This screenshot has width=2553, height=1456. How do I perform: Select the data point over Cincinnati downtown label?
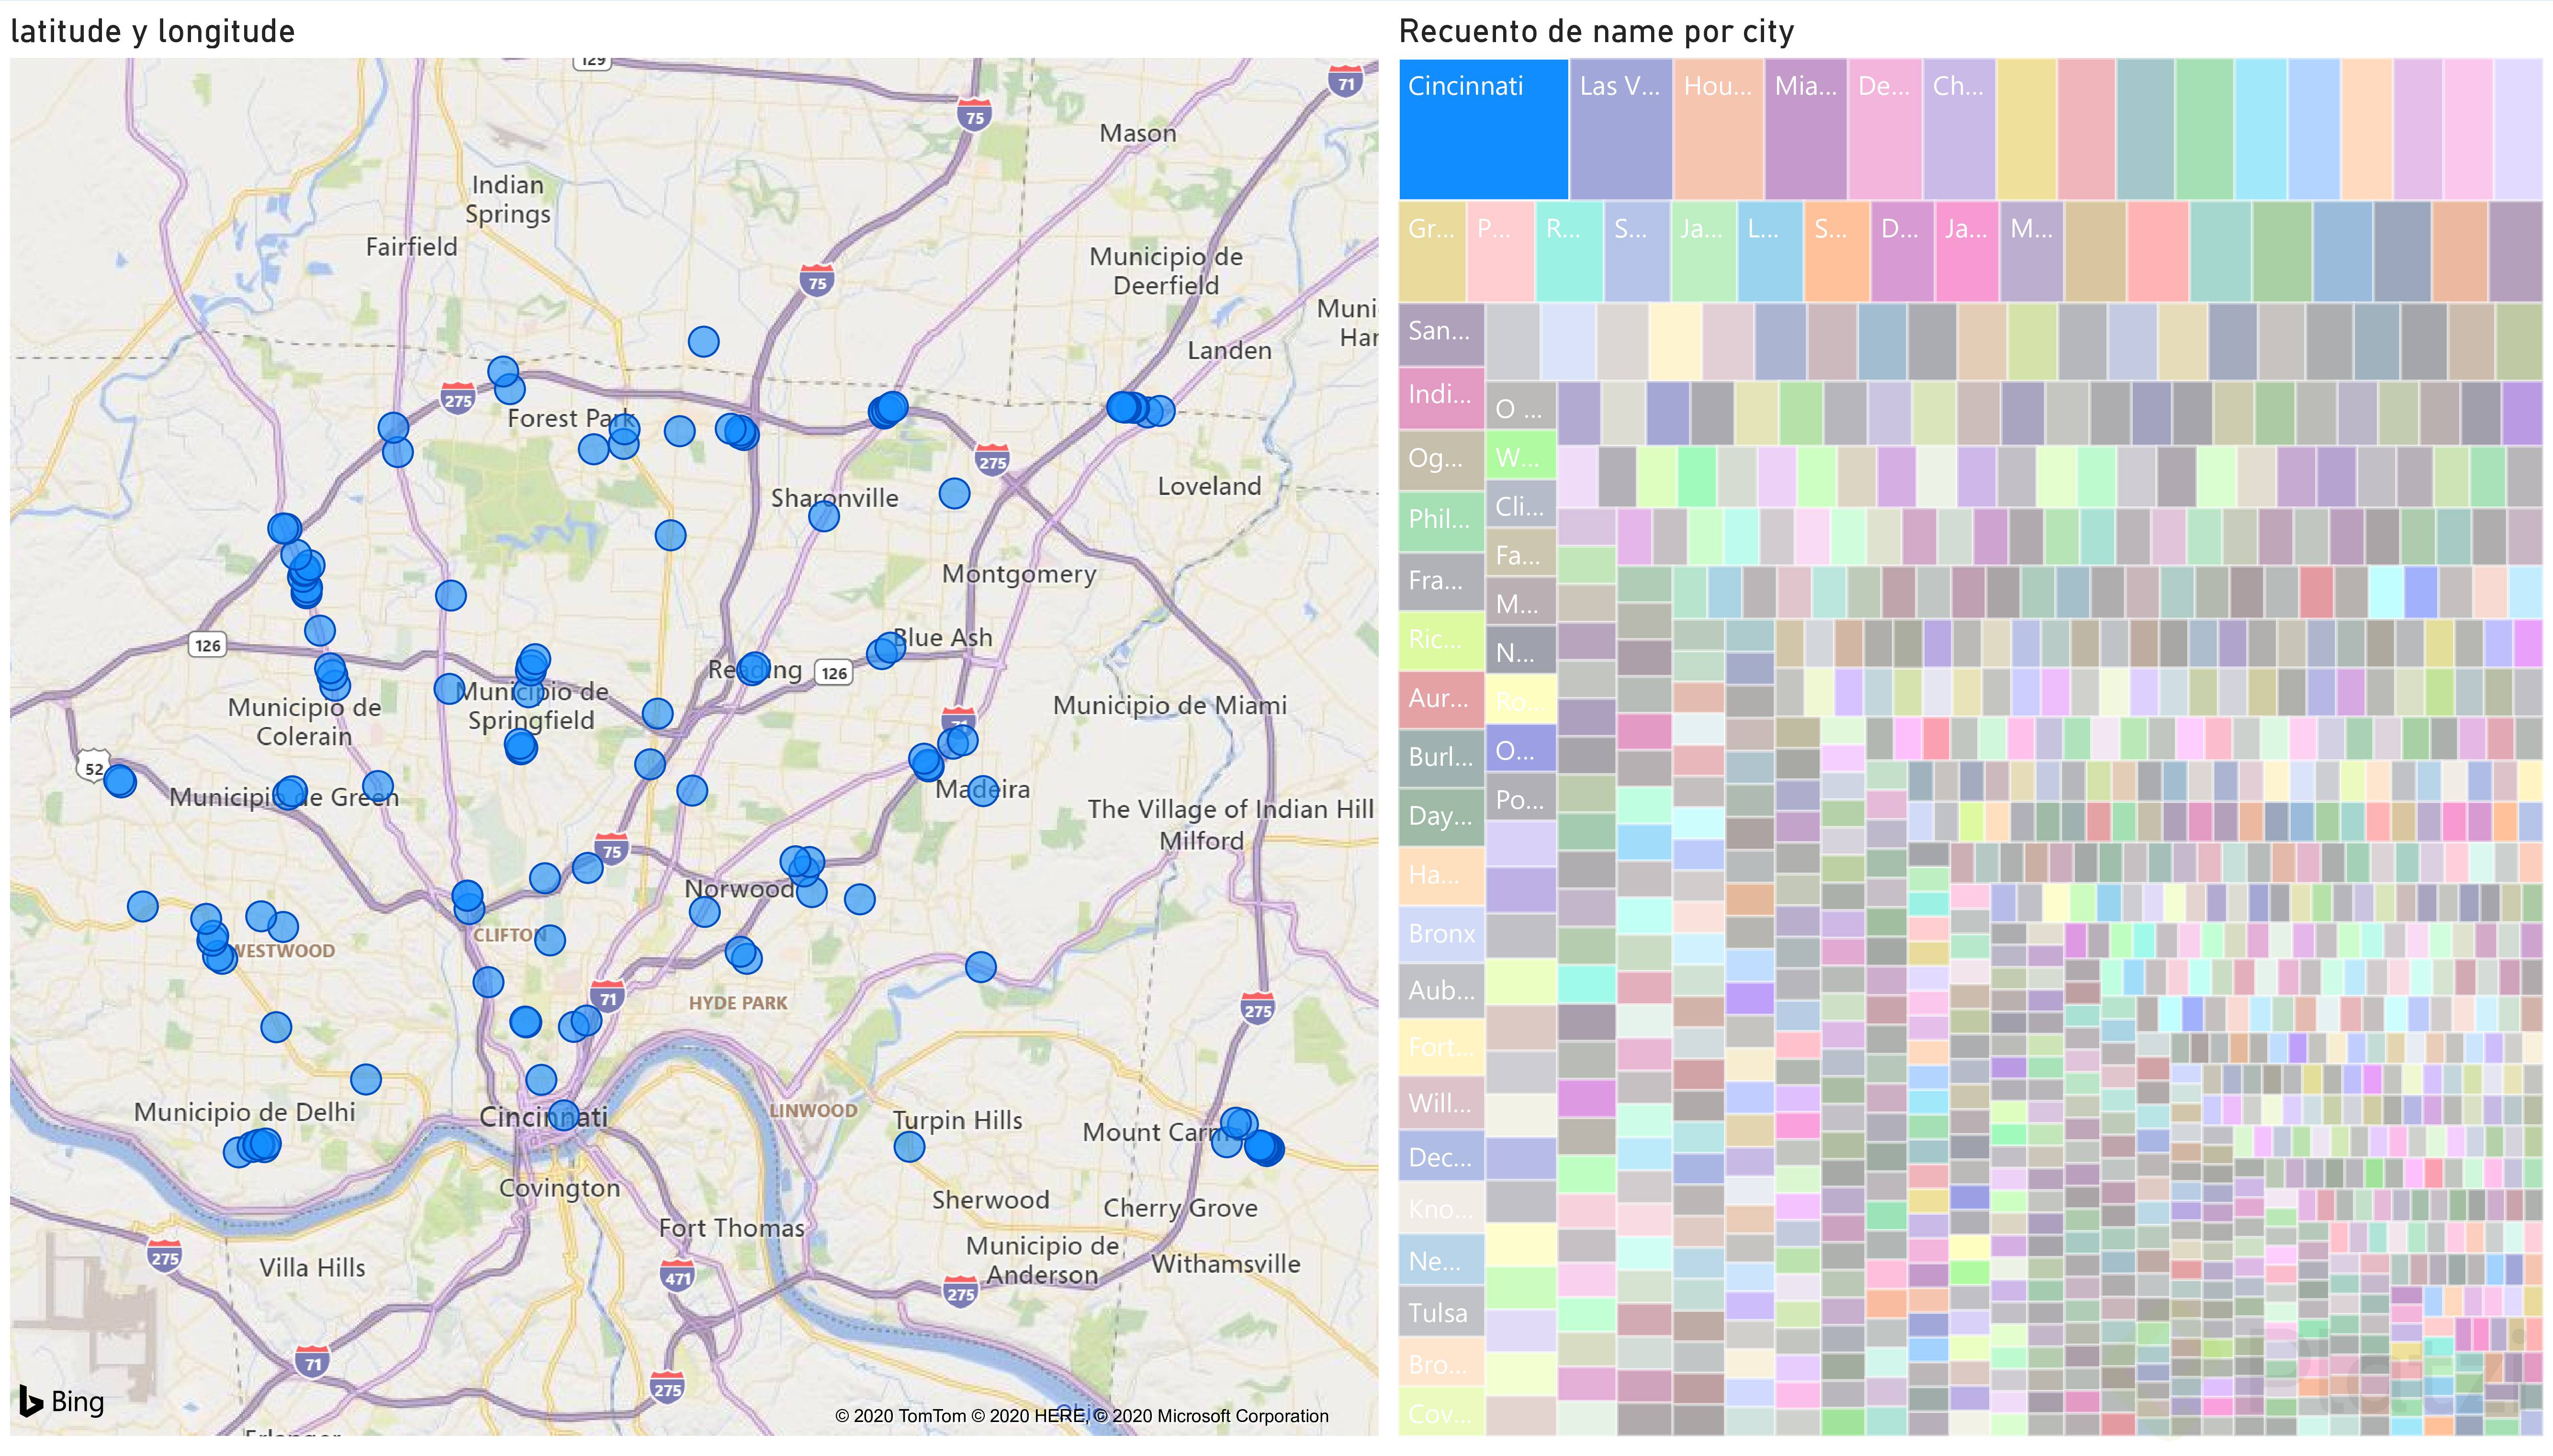click(564, 1115)
